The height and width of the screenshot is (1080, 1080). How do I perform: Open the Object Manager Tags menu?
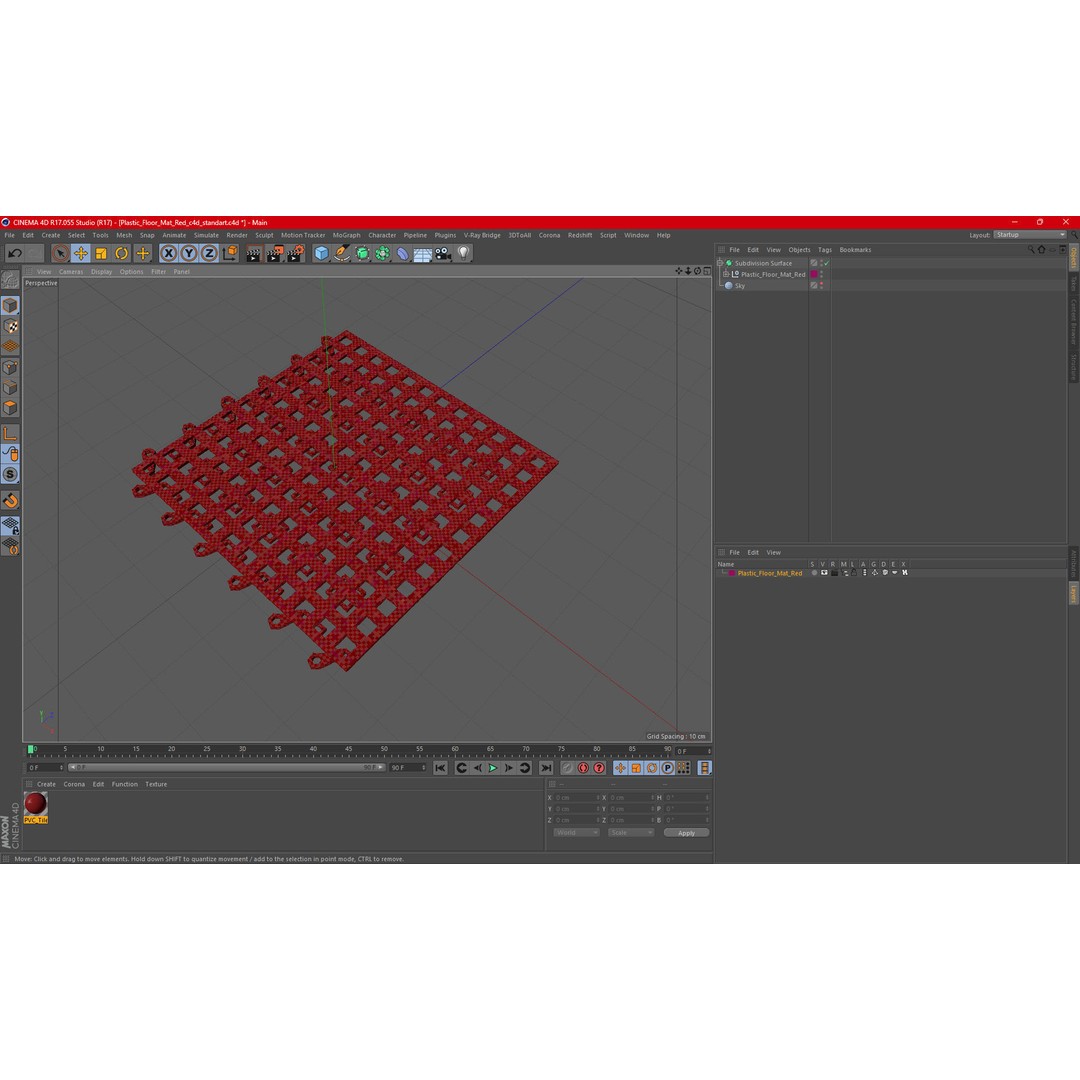coord(824,250)
